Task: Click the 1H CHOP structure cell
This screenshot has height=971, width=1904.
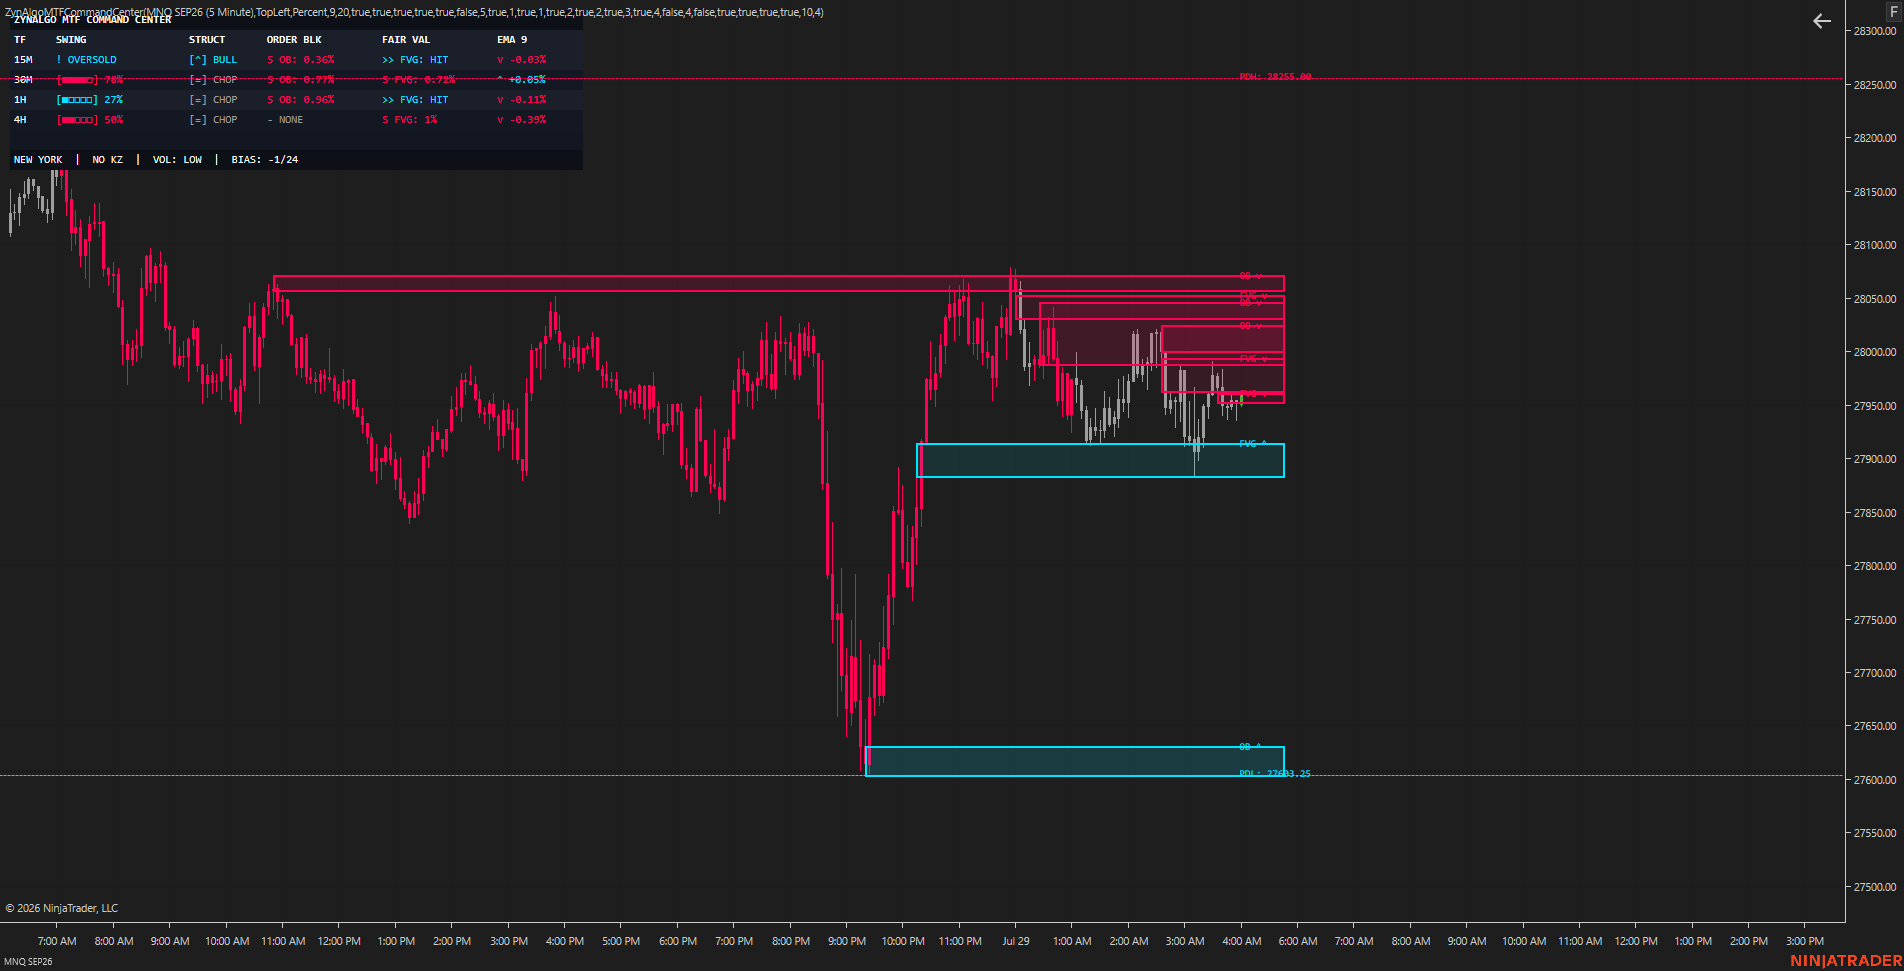Action: click(x=213, y=100)
